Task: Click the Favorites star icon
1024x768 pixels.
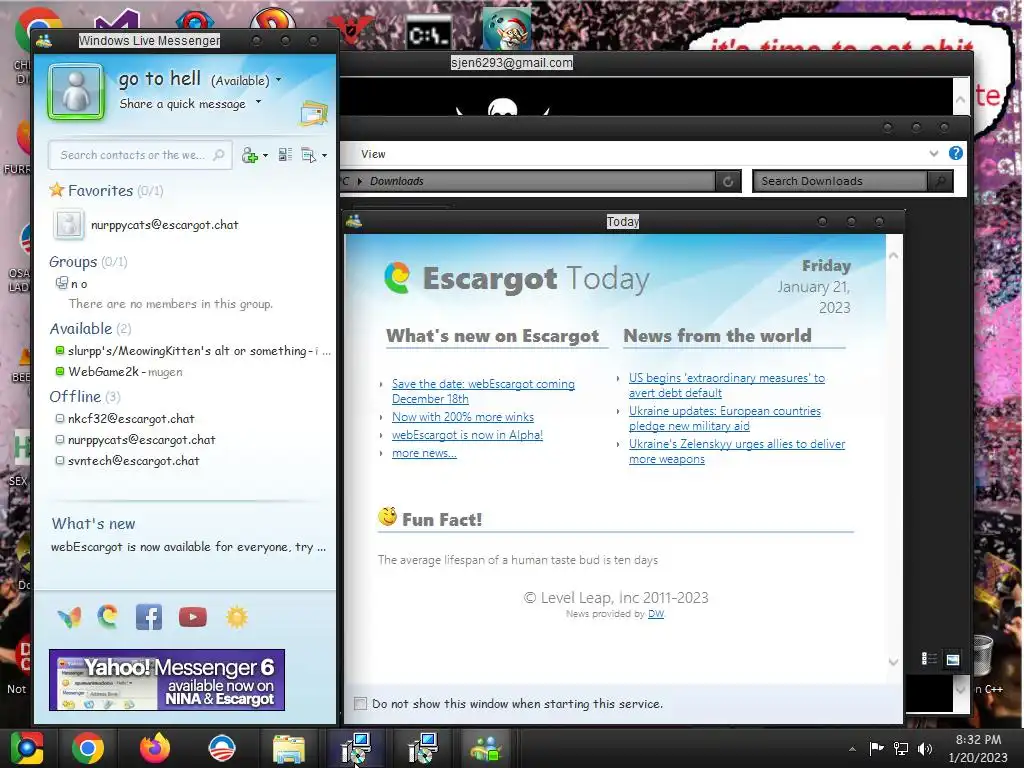Action: pyautogui.click(x=57, y=190)
